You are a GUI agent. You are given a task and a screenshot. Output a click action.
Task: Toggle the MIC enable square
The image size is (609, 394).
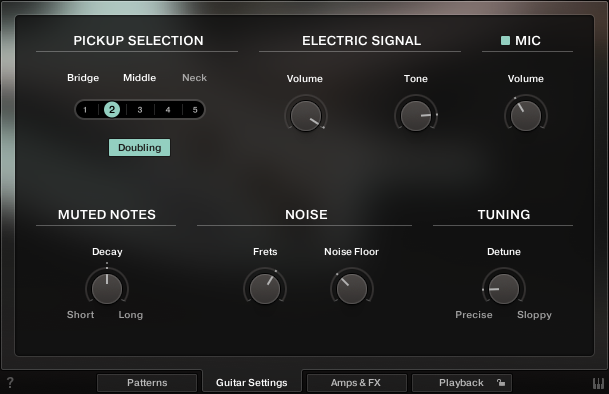tap(505, 40)
